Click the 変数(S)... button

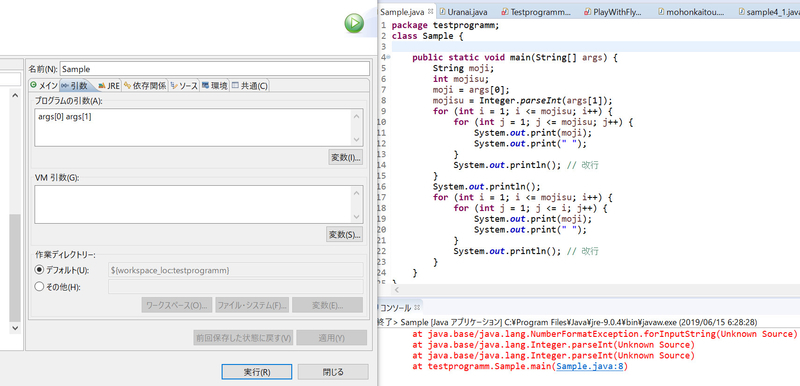click(345, 235)
